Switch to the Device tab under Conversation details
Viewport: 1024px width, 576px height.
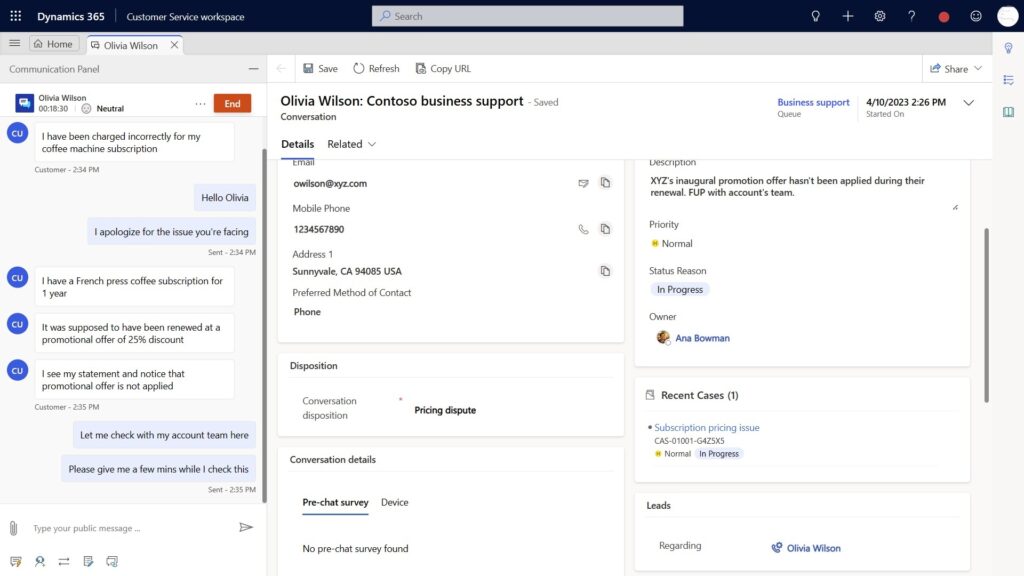pyautogui.click(x=394, y=503)
